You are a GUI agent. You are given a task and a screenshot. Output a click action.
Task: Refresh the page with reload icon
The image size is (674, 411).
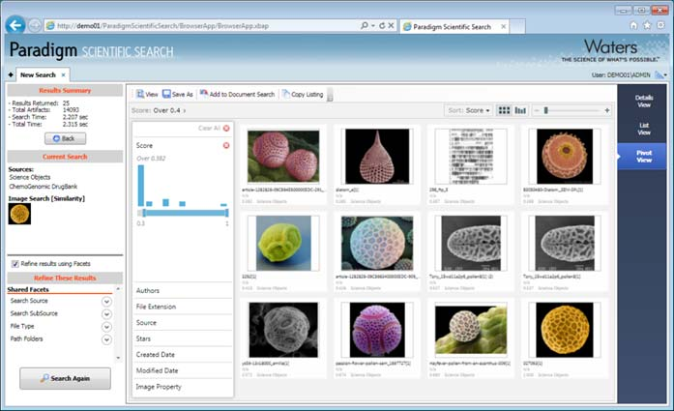click(382, 26)
